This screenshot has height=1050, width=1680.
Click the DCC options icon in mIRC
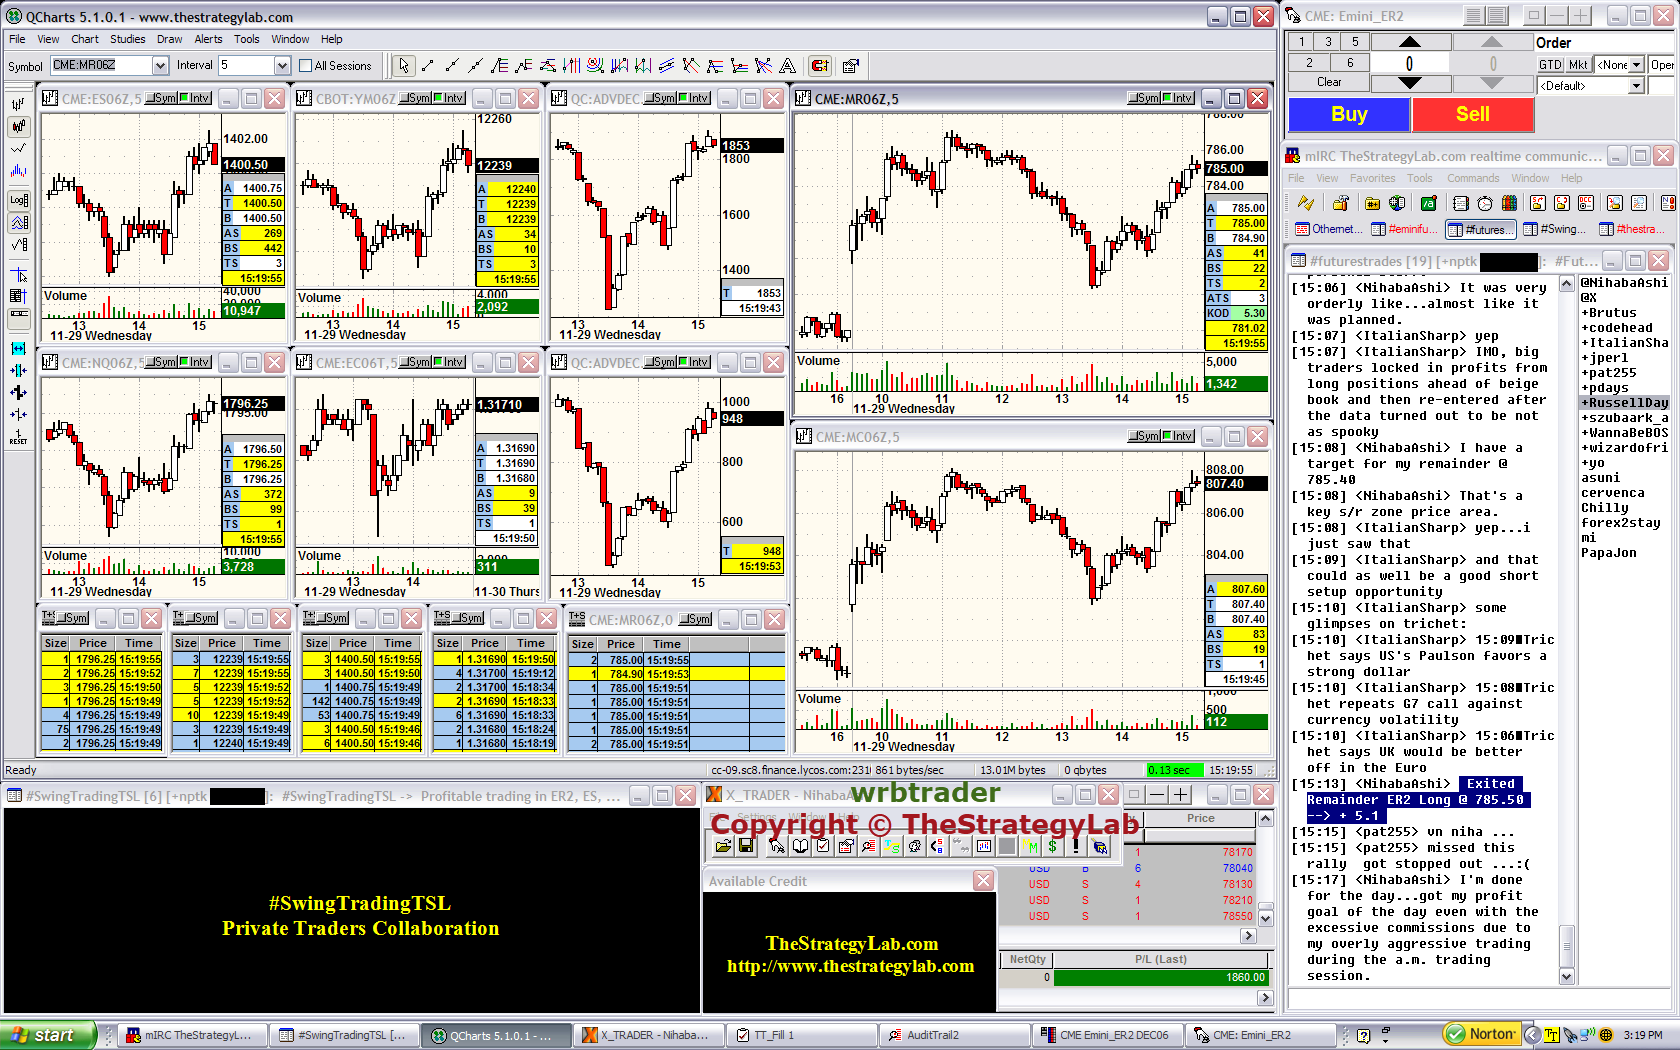coord(1586,203)
